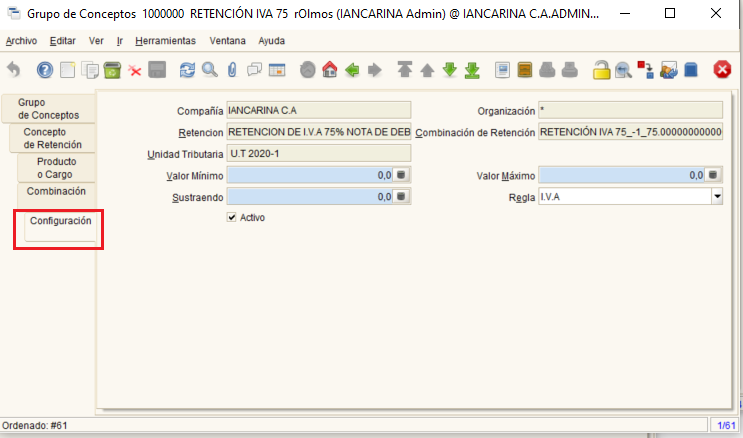Switch to the Combinación tab
This screenshot has width=743, height=438.
coord(56,194)
